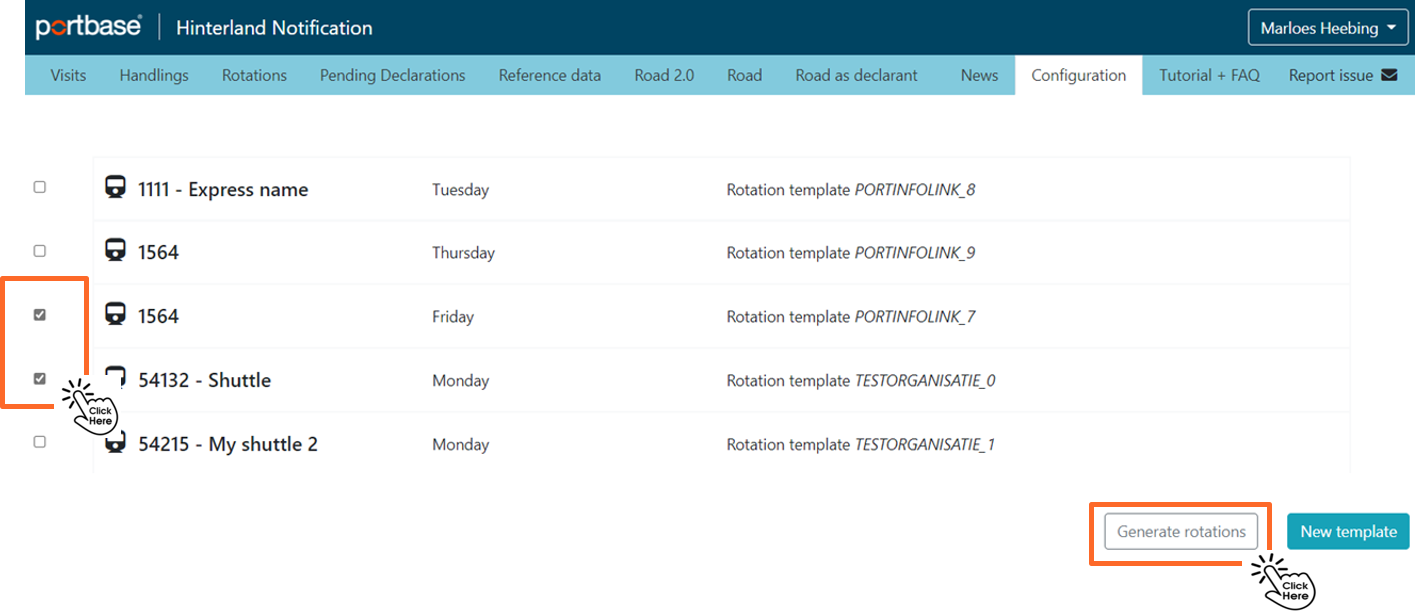Screen dimensions: 1415x613
Task: Click Rotation template PORTINFOLINK_8 text
Action: (851, 189)
